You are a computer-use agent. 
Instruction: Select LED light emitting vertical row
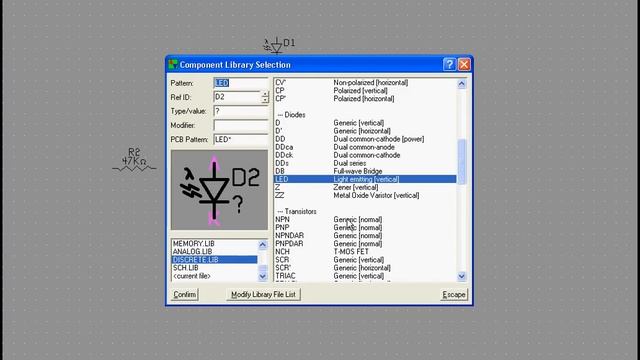pos(365,179)
